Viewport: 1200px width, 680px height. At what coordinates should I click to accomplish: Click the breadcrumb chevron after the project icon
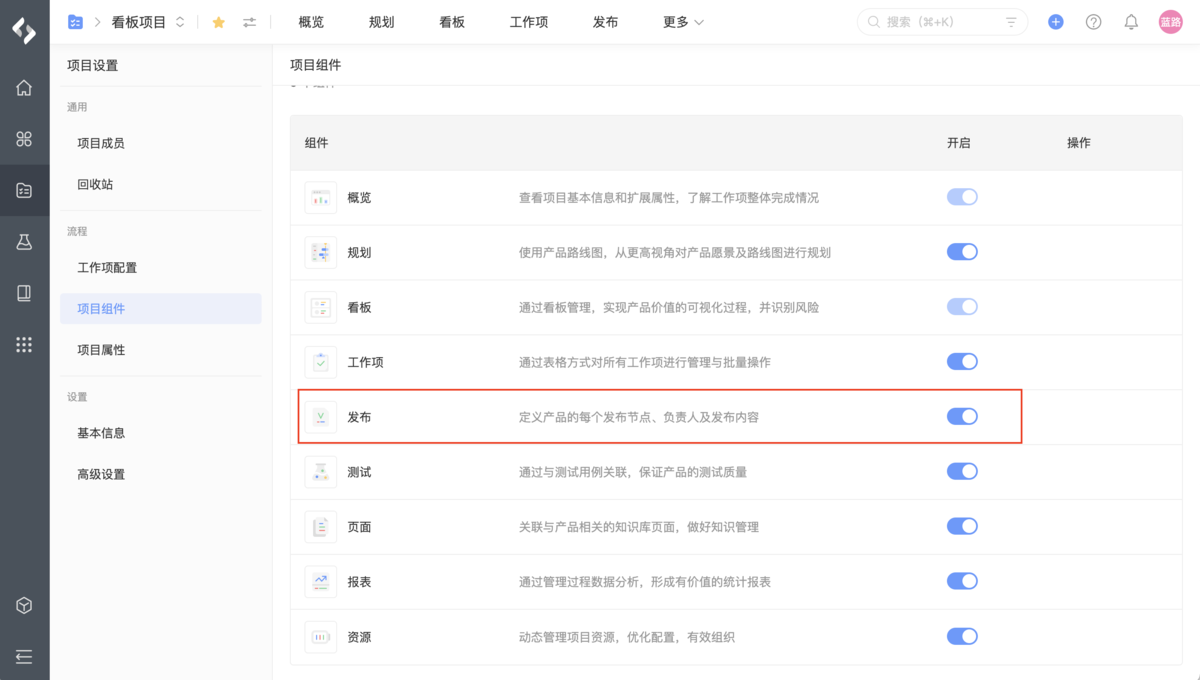(x=96, y=21)
